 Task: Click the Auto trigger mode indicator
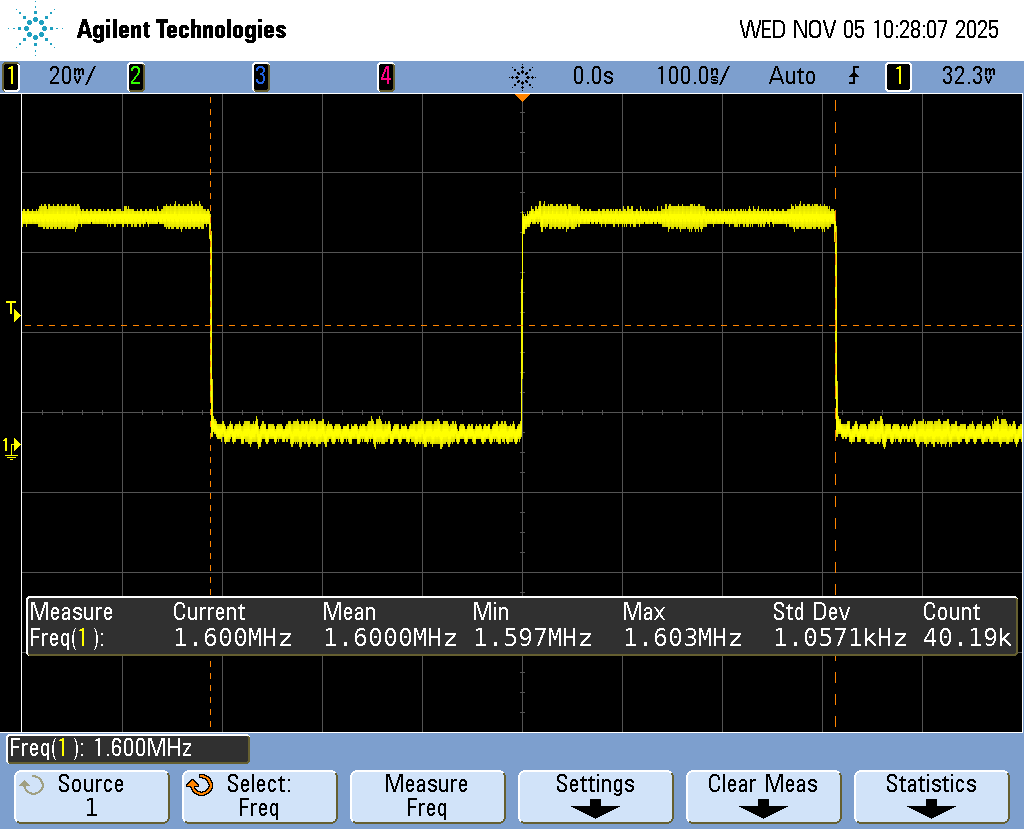tap(792, 75)
